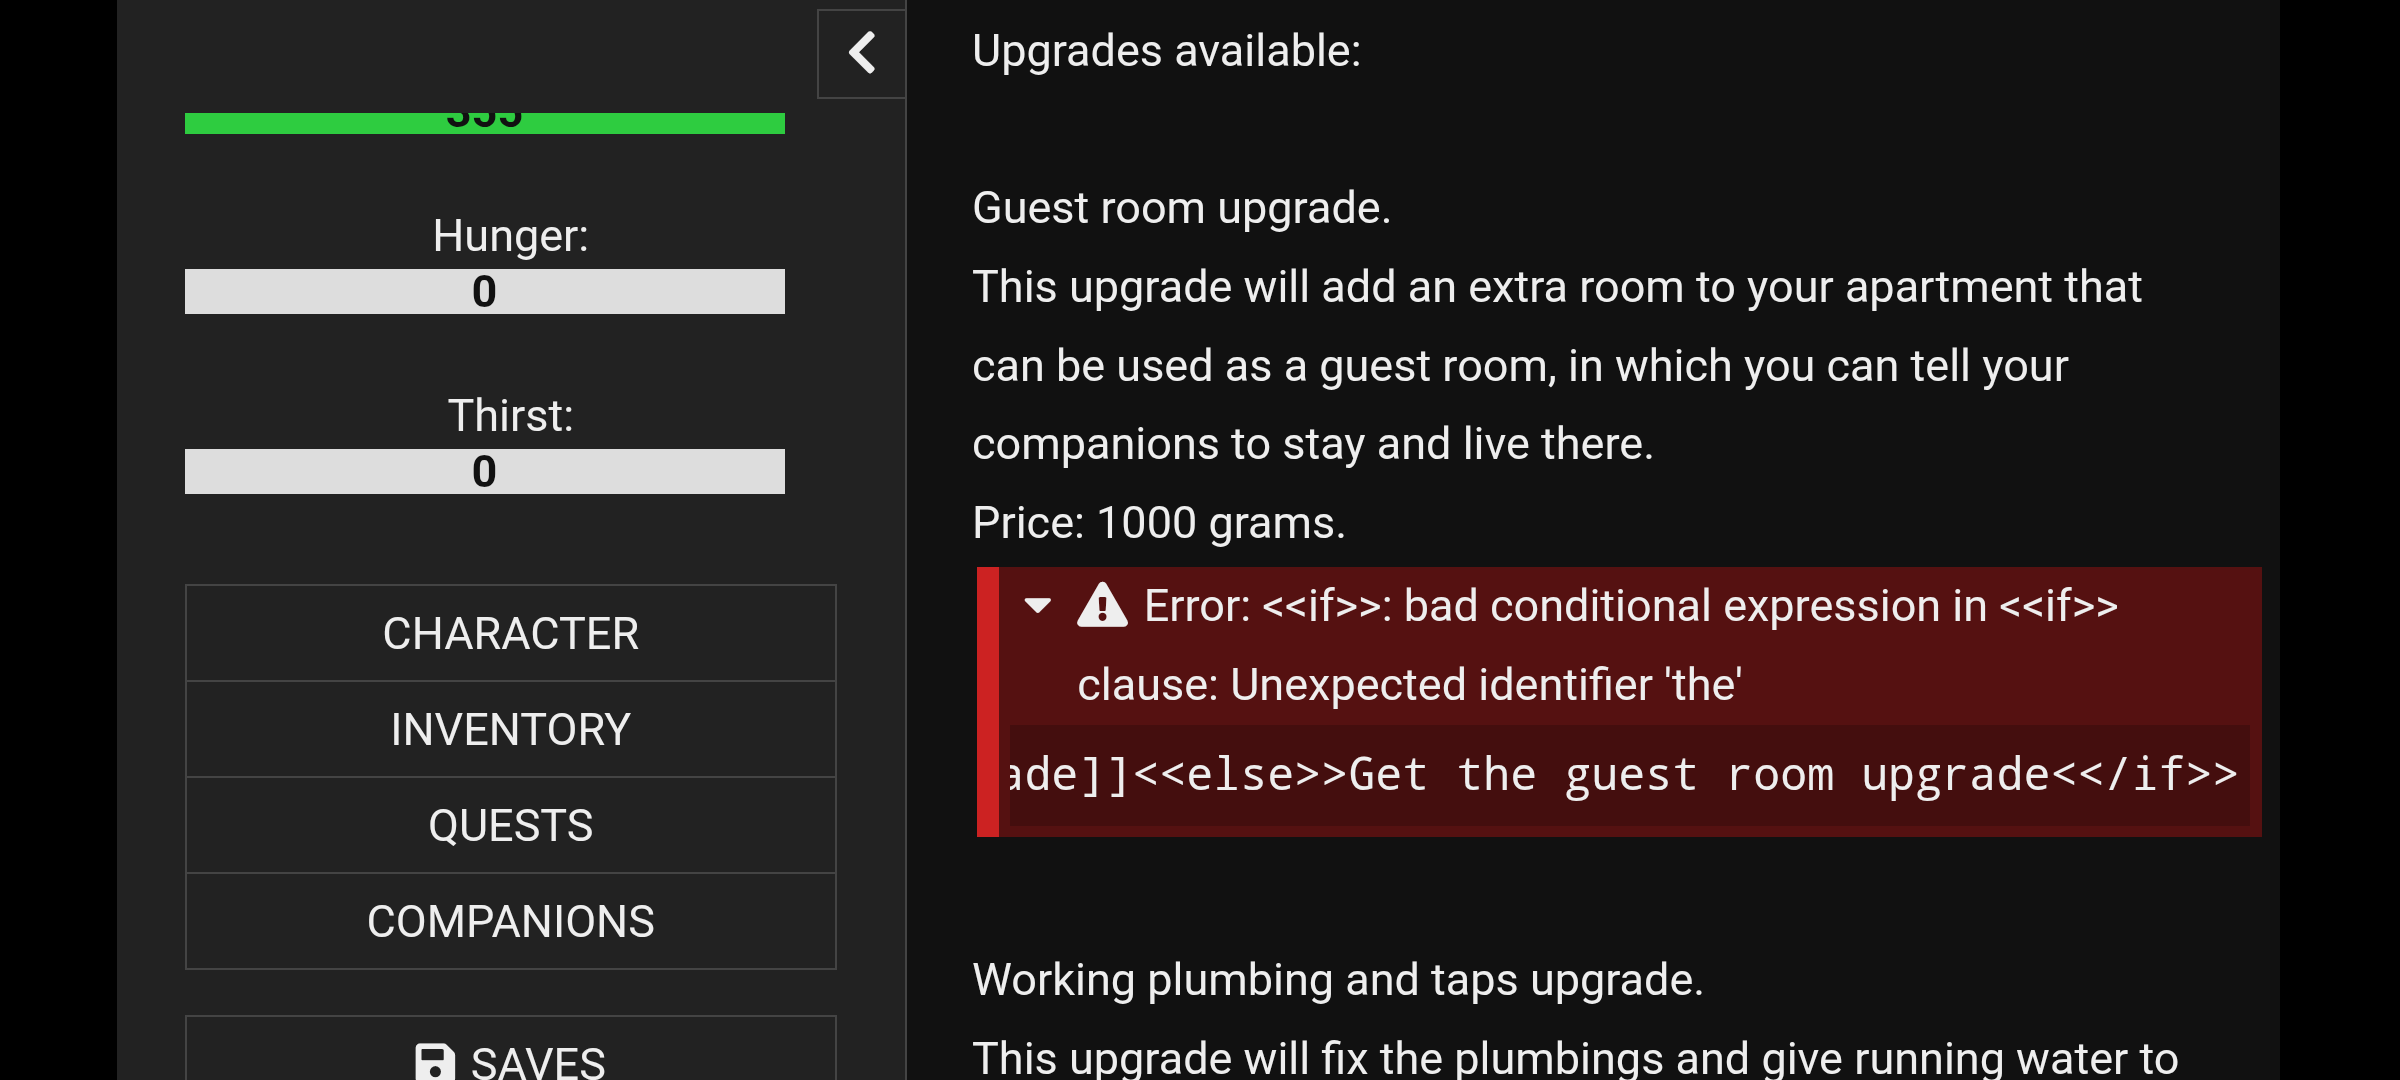This screenshot has height=1080, width=2400.
Task: Open the INVENTORY menu
Action: [510, 730]
